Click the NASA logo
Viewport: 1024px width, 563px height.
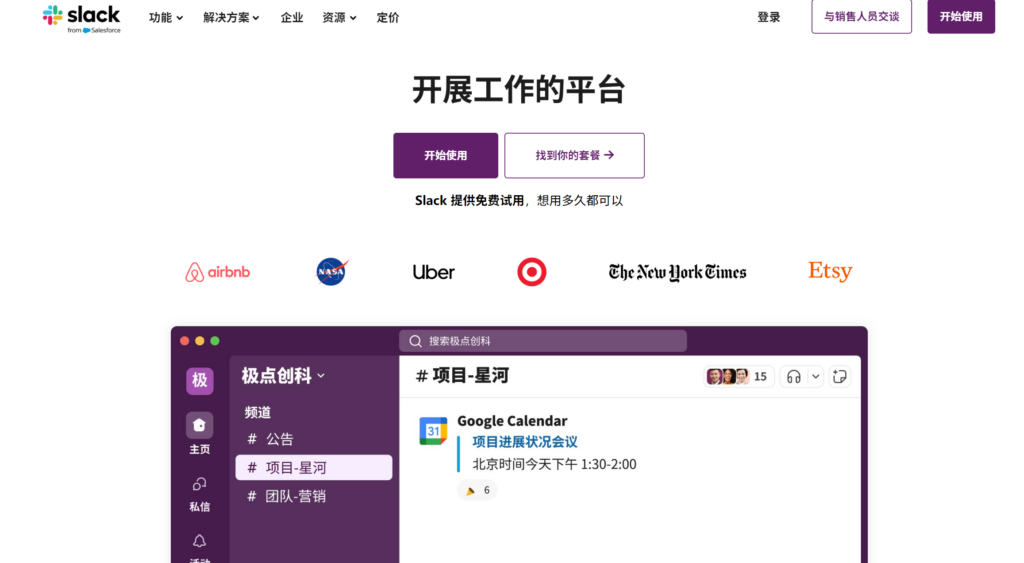(x=332, y=271)
